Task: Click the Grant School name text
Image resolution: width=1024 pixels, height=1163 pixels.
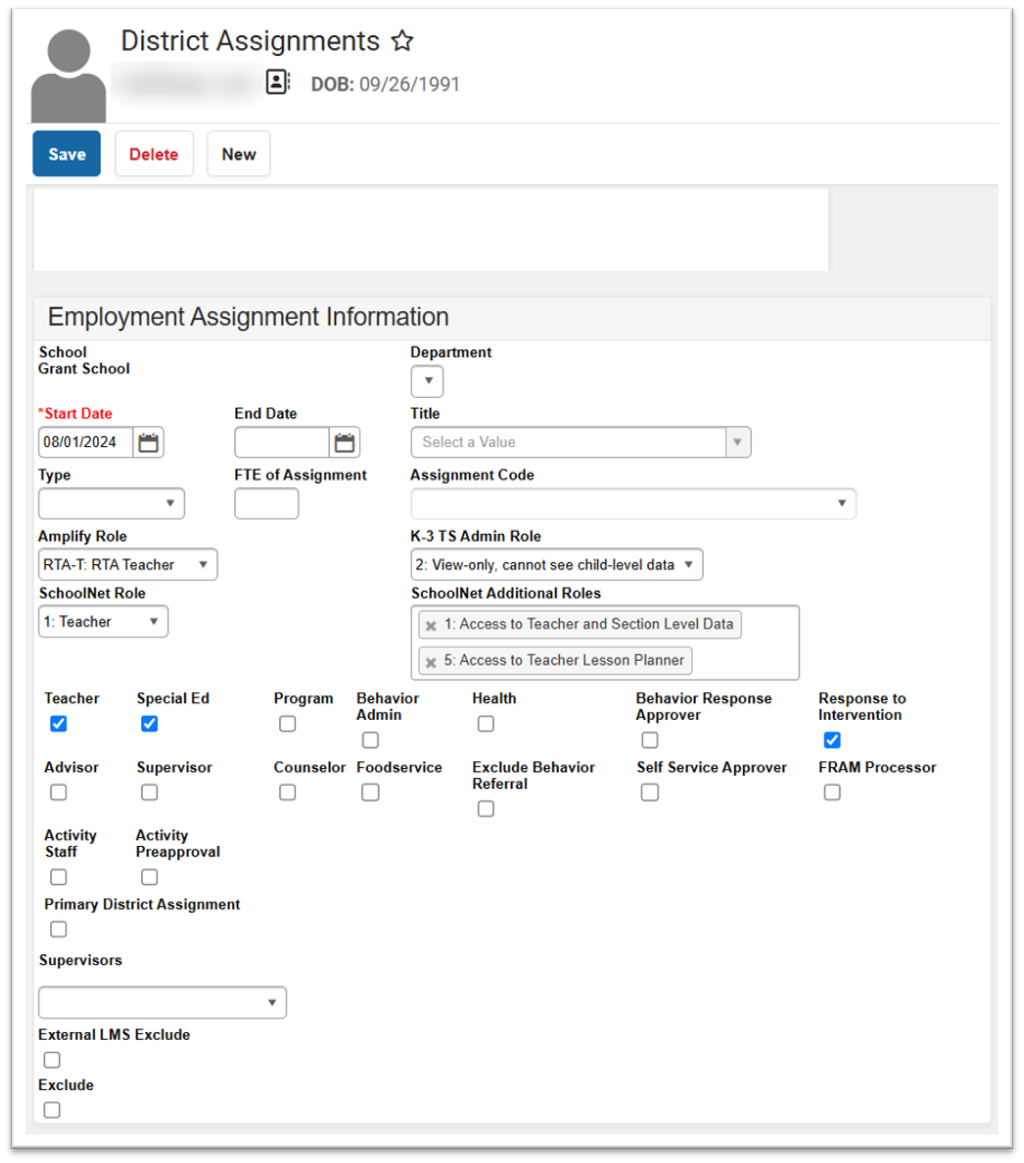Action: pos(84,369)
